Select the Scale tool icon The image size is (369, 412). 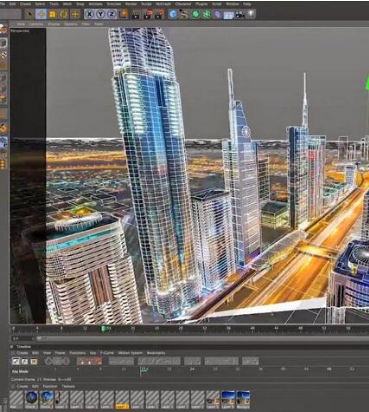52,14
